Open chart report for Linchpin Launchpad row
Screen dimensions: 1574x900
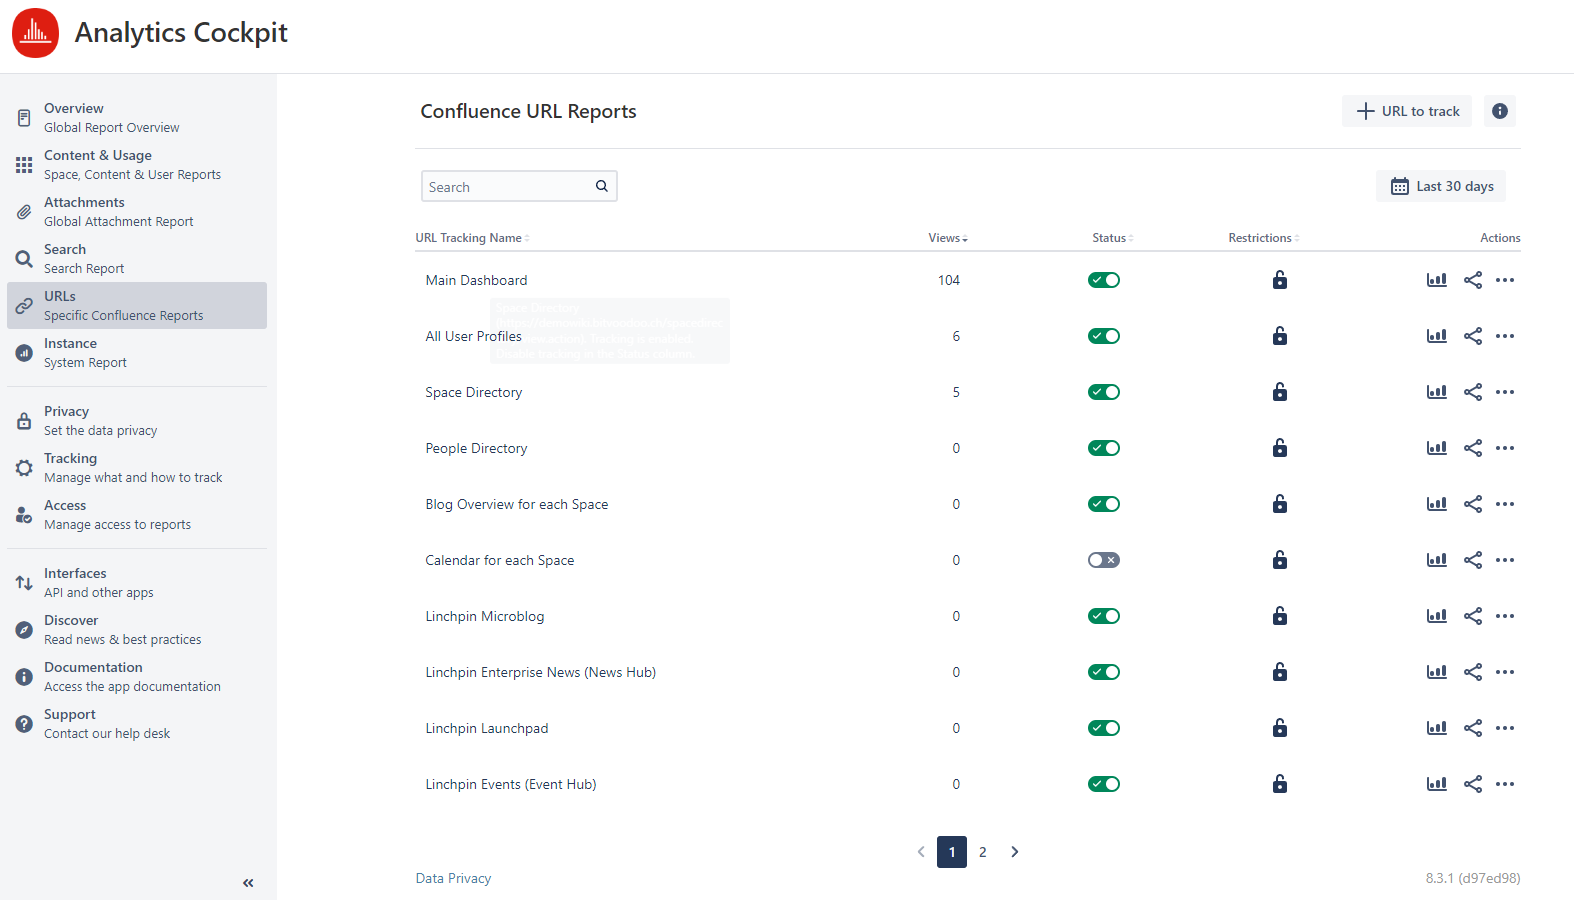pos(1436,728)
